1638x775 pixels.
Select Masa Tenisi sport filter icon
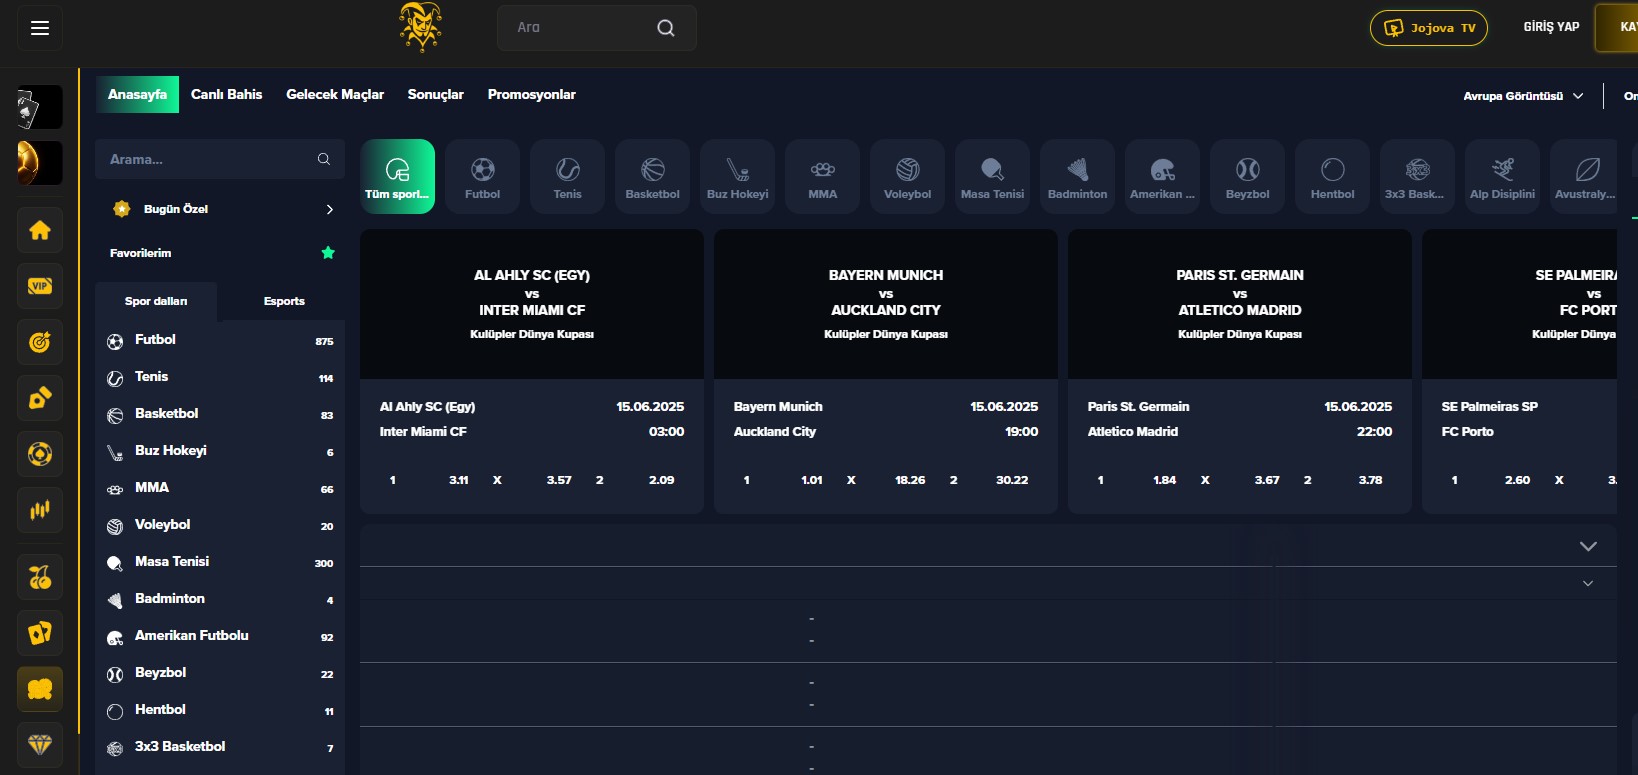[x=992, y=177]
